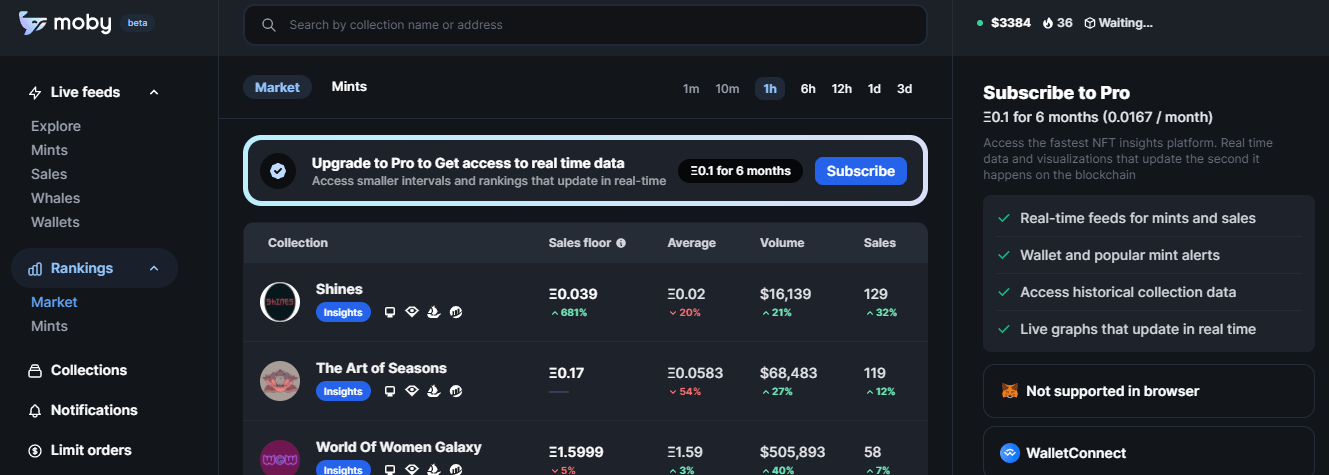Click the Shines volume $16,139
Image resolution: width=1329 pixels, height=475 pixels.
(786, 294)
